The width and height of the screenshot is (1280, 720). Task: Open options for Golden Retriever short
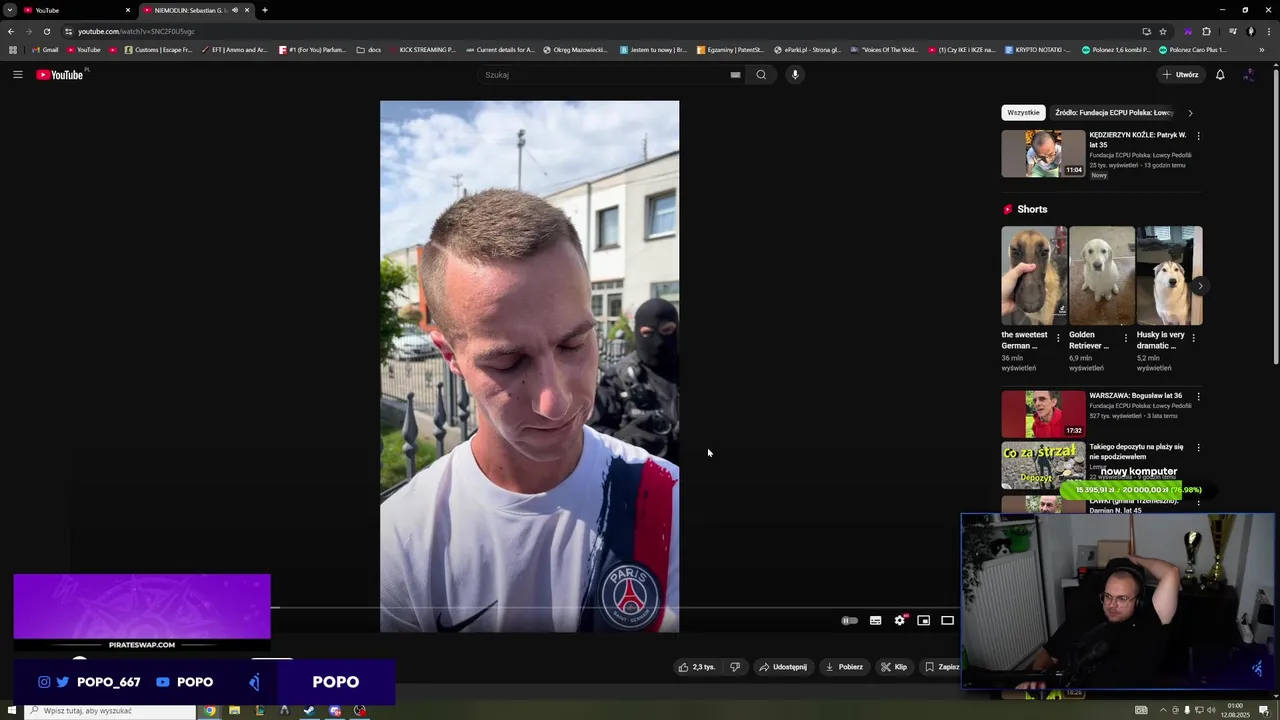[1126, 339]
